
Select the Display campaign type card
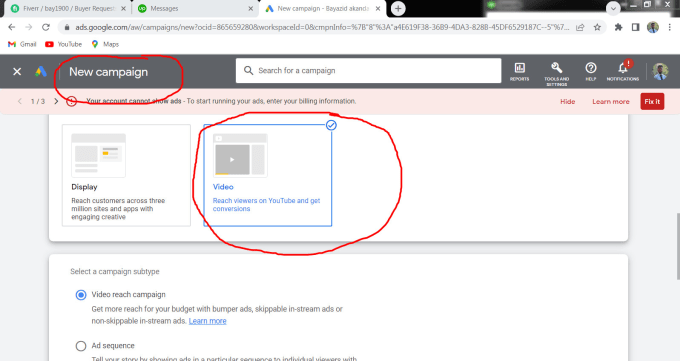click(126, 175)
